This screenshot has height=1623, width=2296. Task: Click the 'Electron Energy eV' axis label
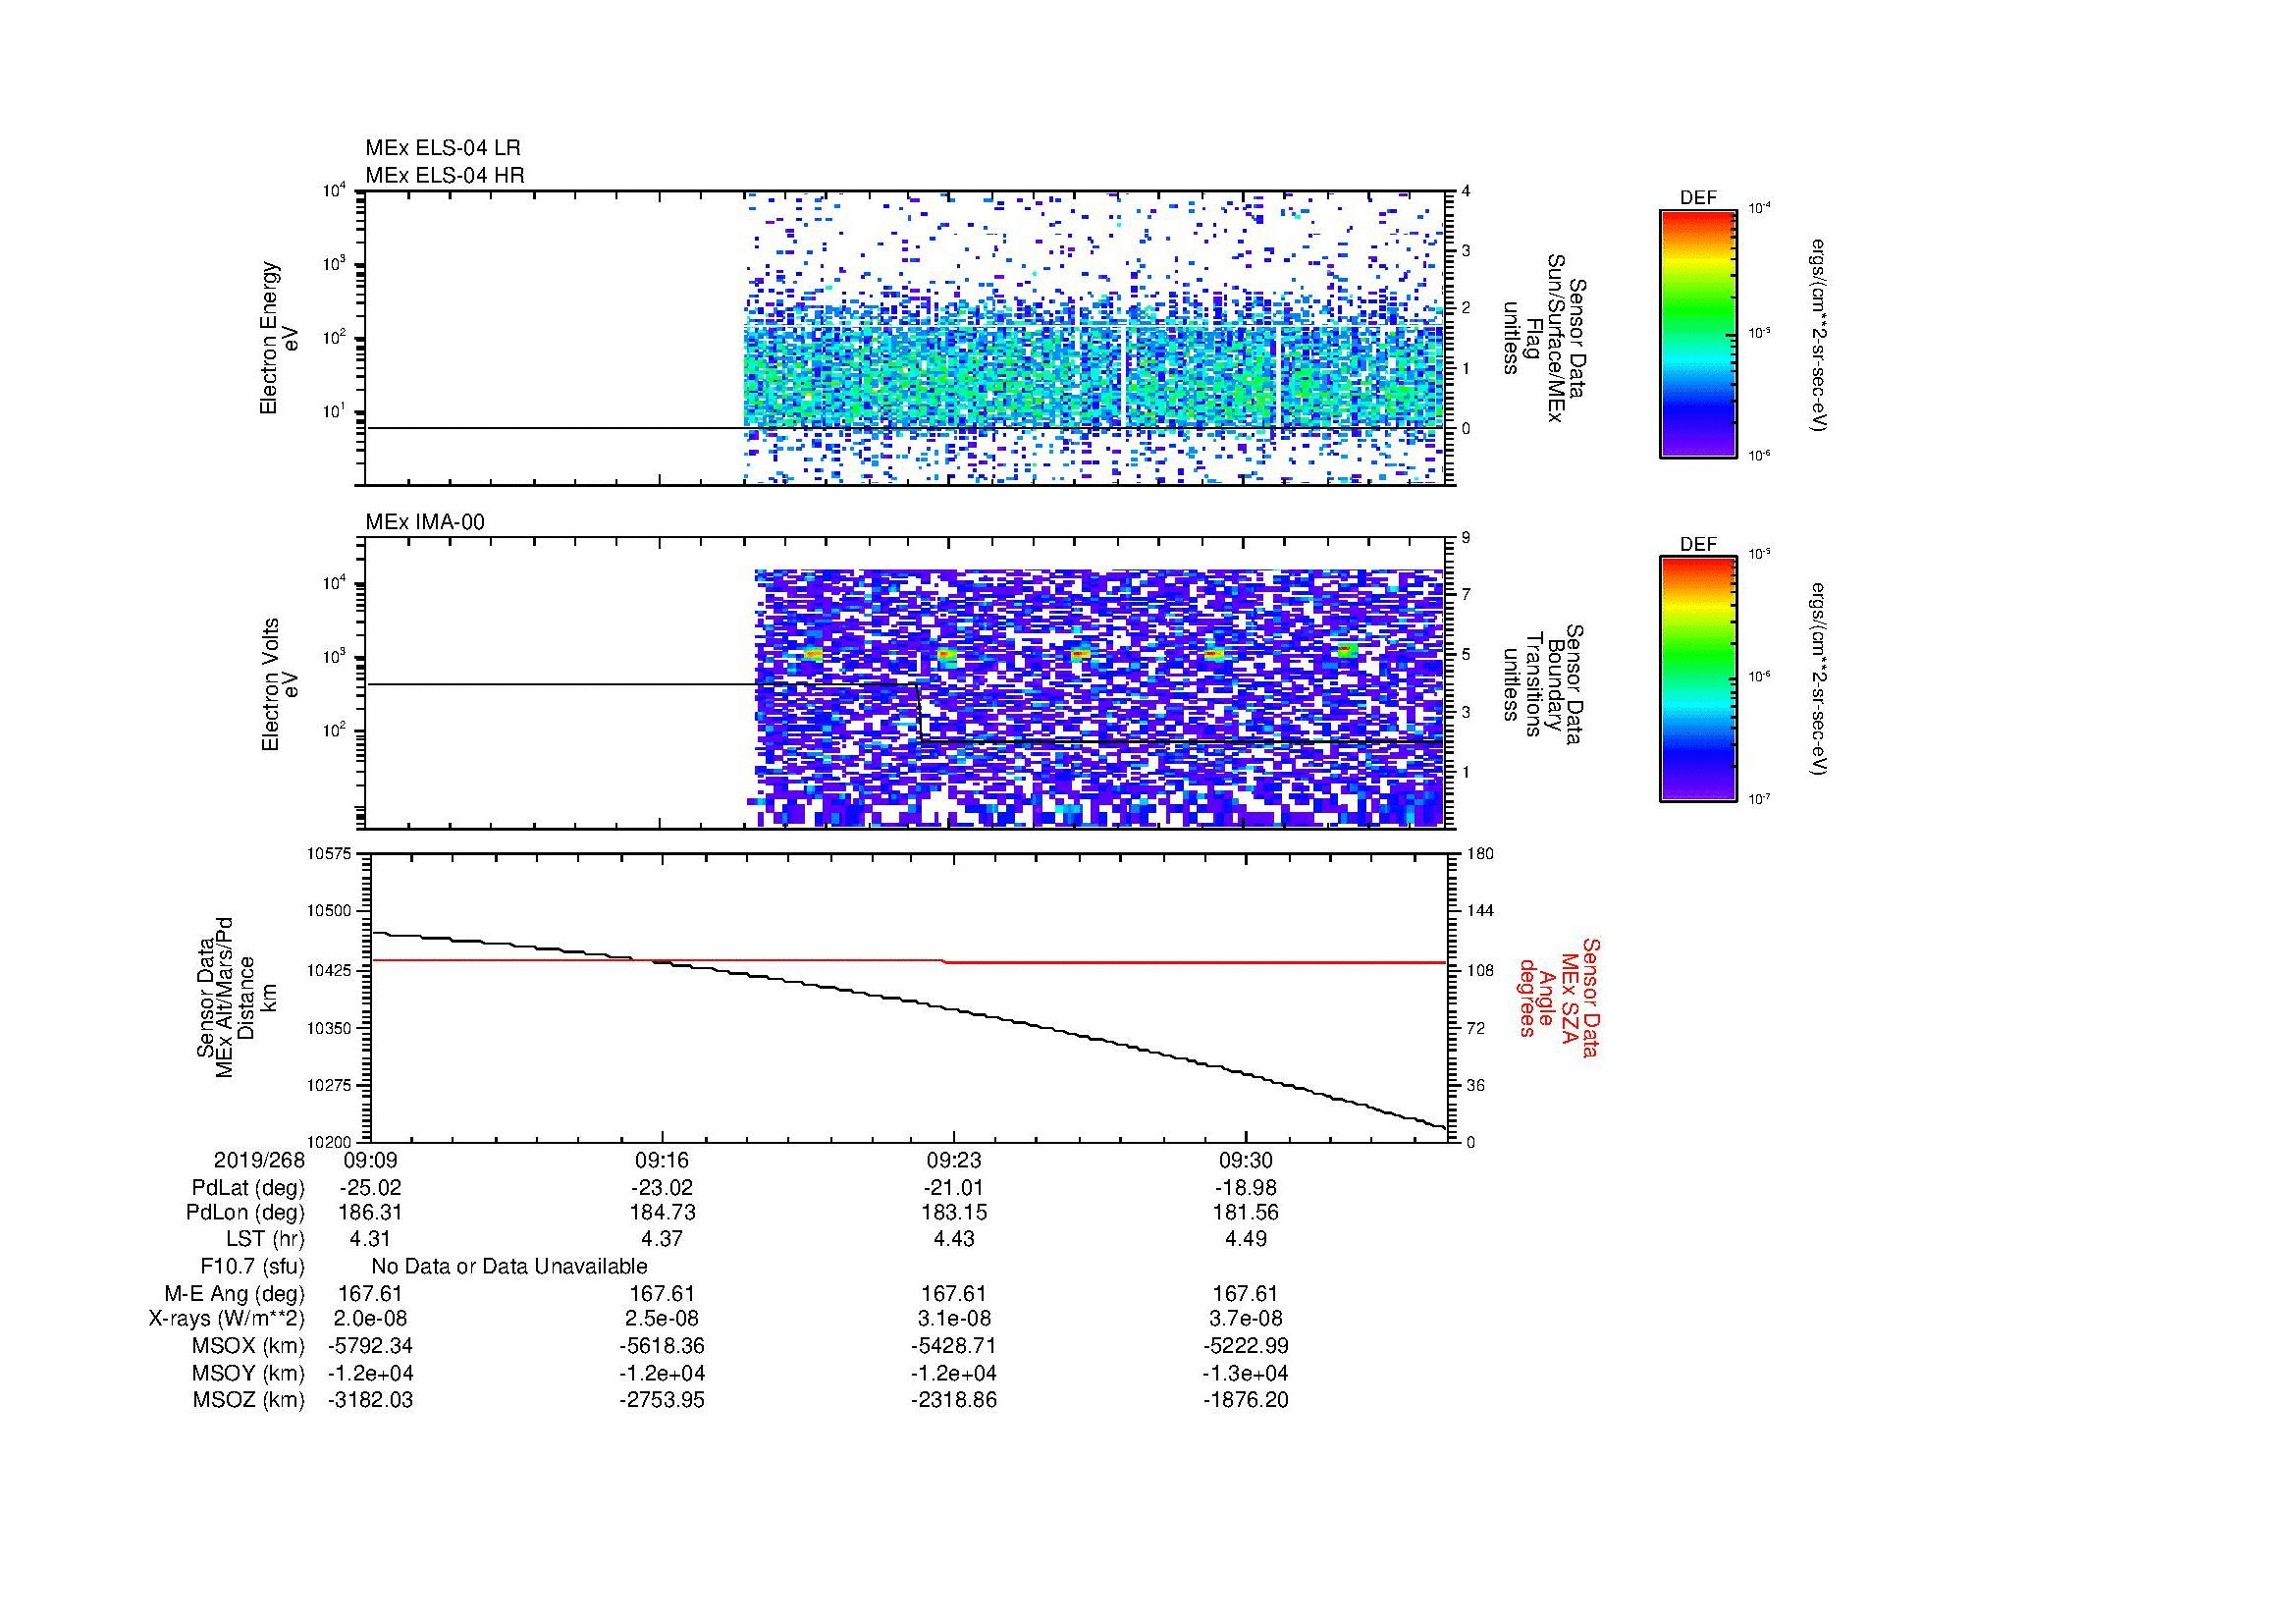click(279, 338)
